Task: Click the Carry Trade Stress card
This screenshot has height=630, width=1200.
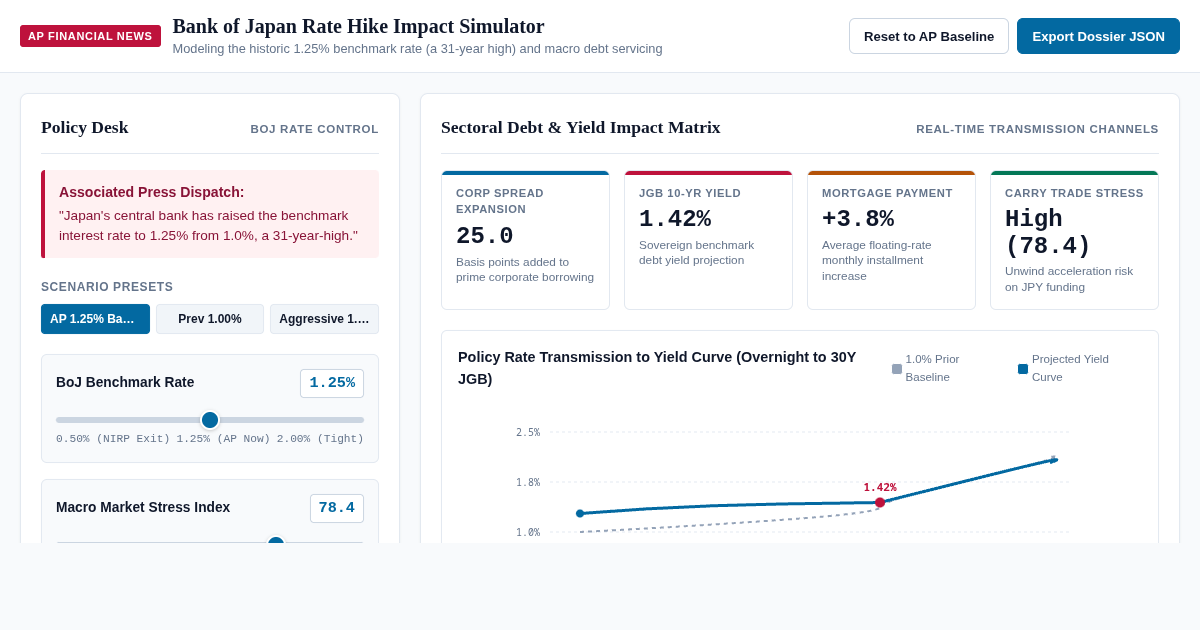Action: coord(1074,240)
